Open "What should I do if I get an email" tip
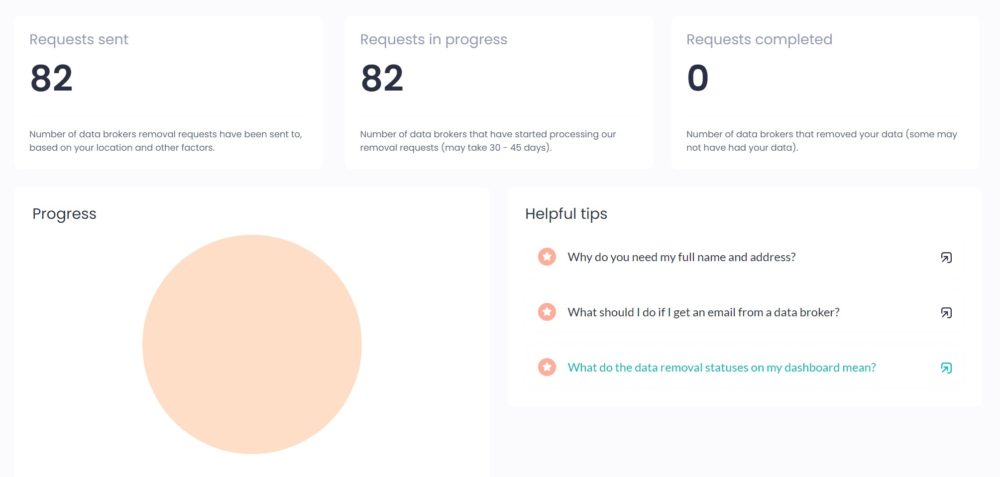The image size is (1000, 477). click(703, 312)
